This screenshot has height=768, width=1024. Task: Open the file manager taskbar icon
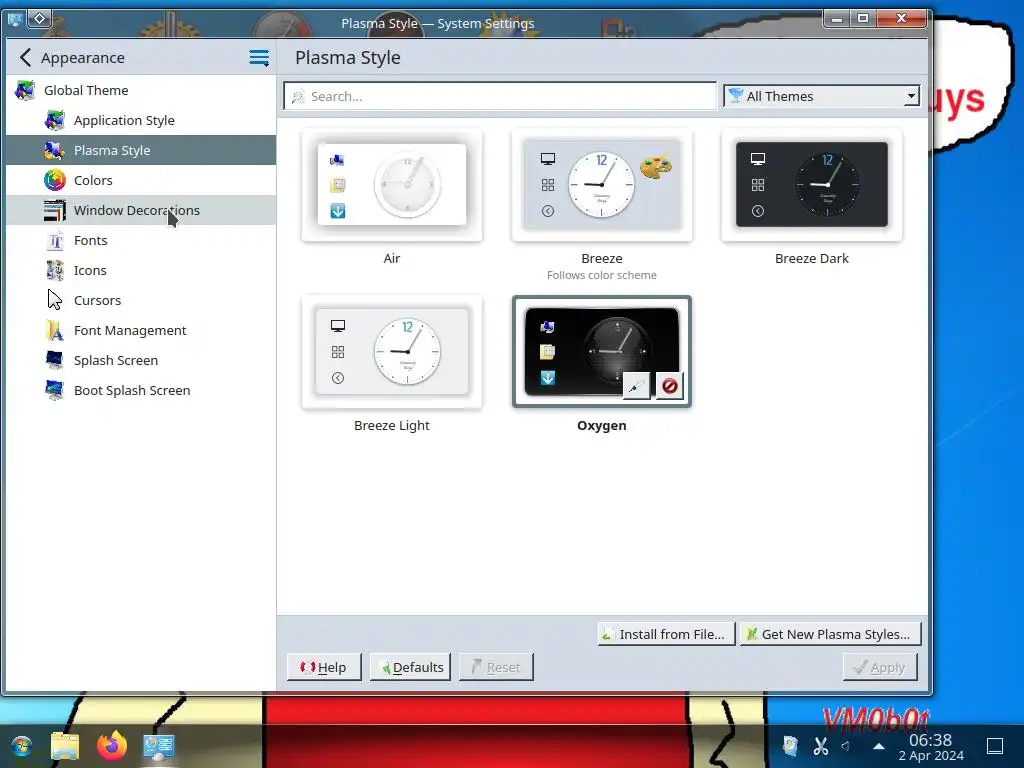(65, 746)
